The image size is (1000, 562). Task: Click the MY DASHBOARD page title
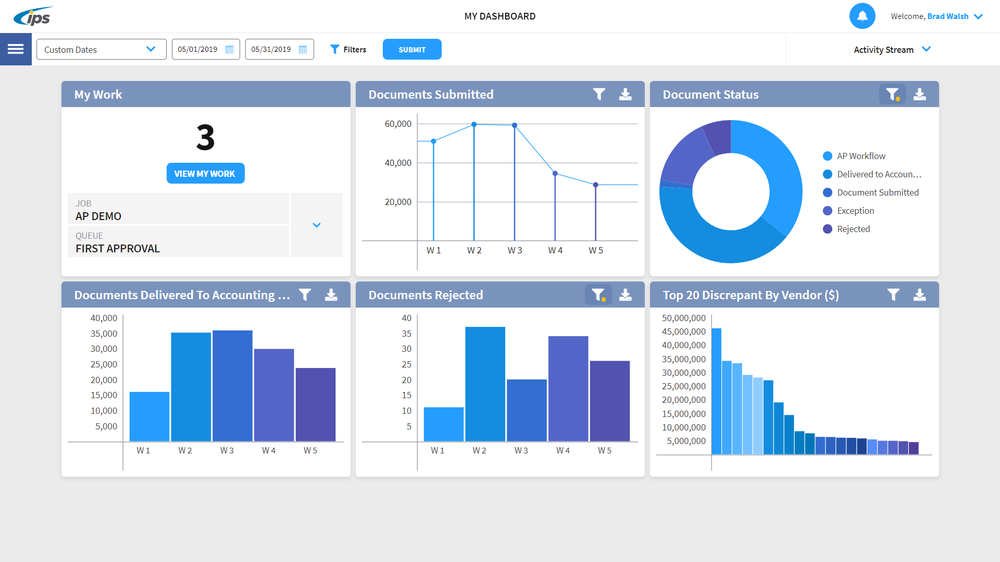500,16
